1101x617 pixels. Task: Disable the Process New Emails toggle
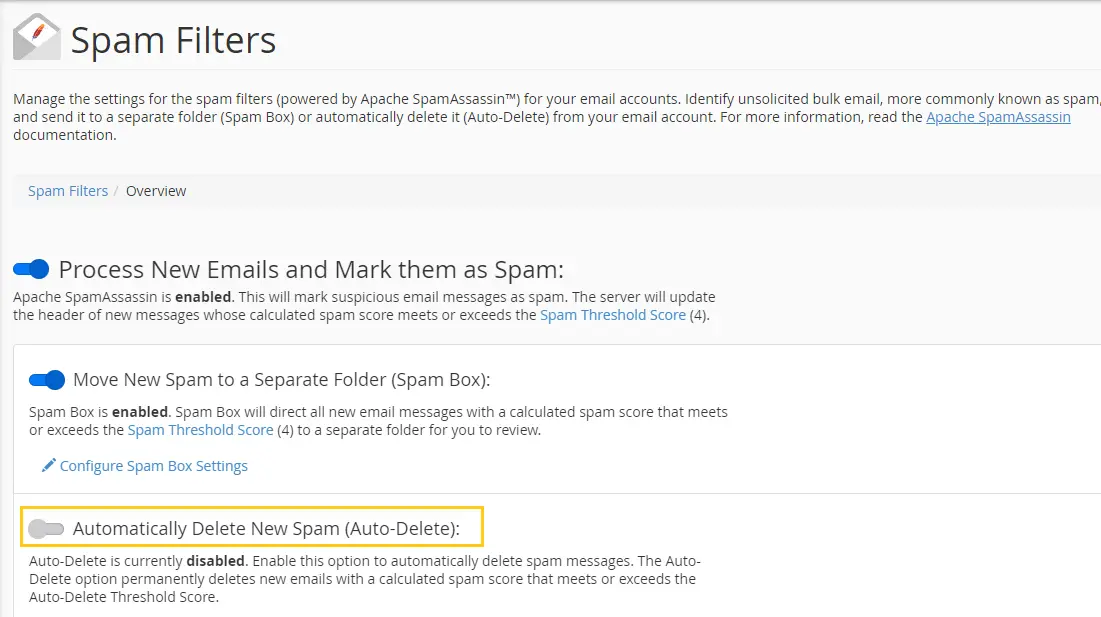click(x=31, y=269)
